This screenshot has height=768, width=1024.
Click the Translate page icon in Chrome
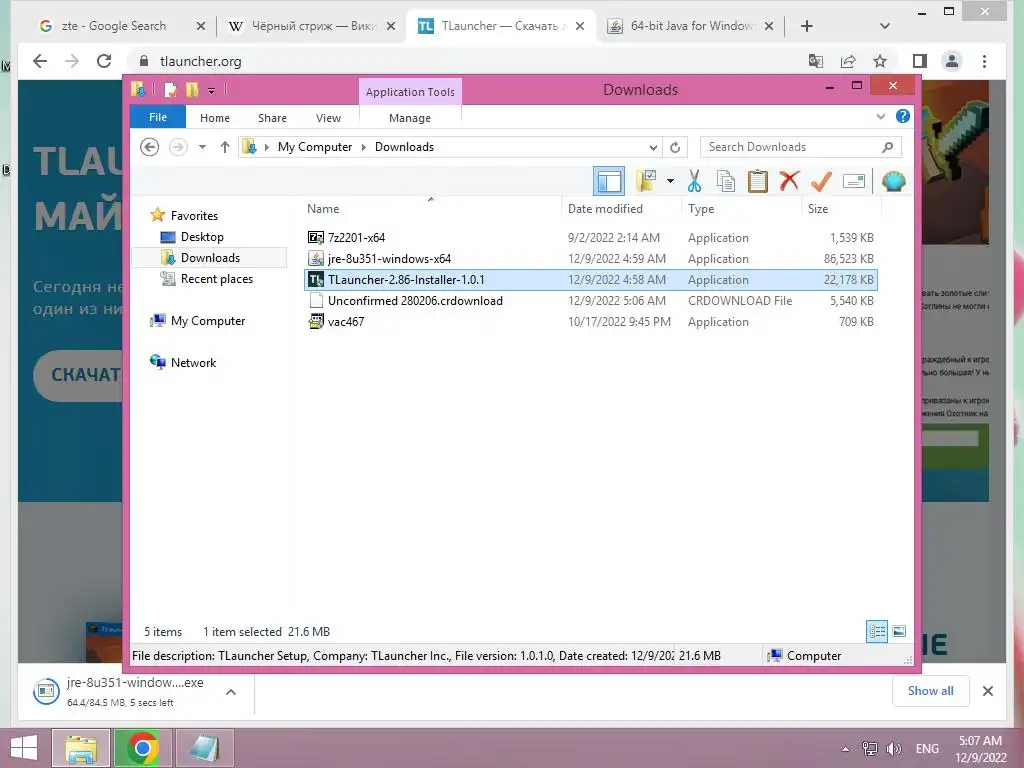(x=816, y=61)
